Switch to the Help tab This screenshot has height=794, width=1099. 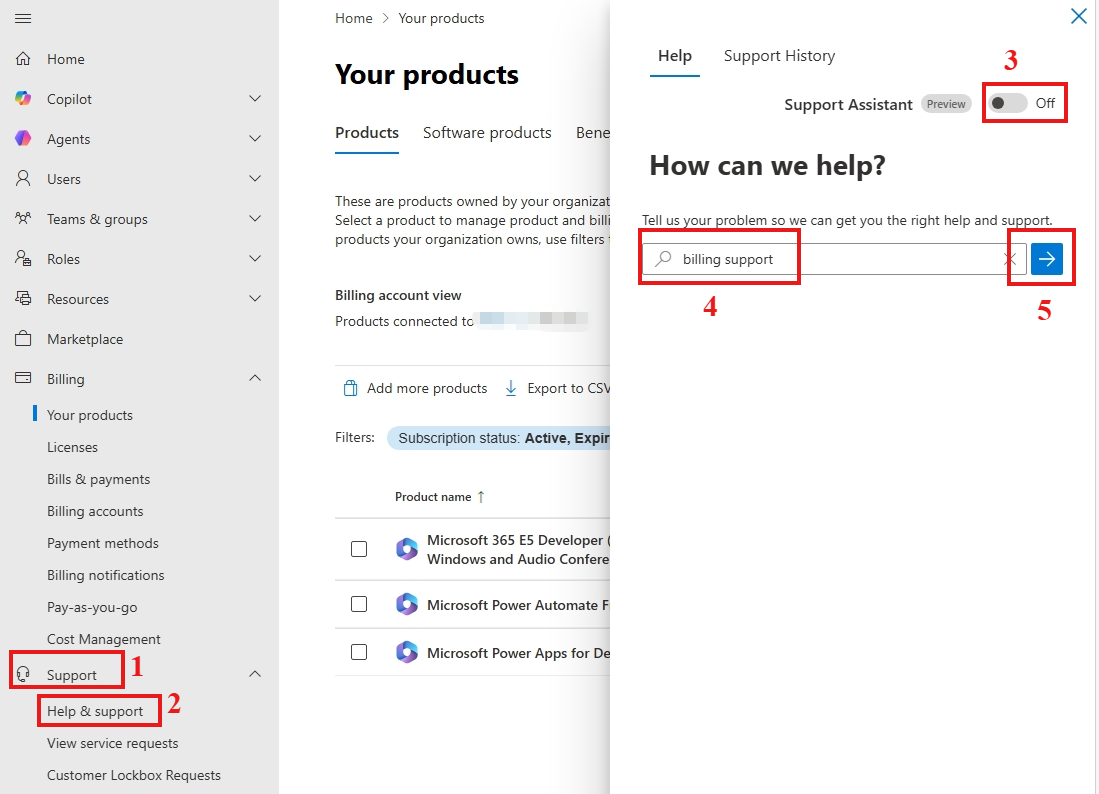[x=674, y=56]
